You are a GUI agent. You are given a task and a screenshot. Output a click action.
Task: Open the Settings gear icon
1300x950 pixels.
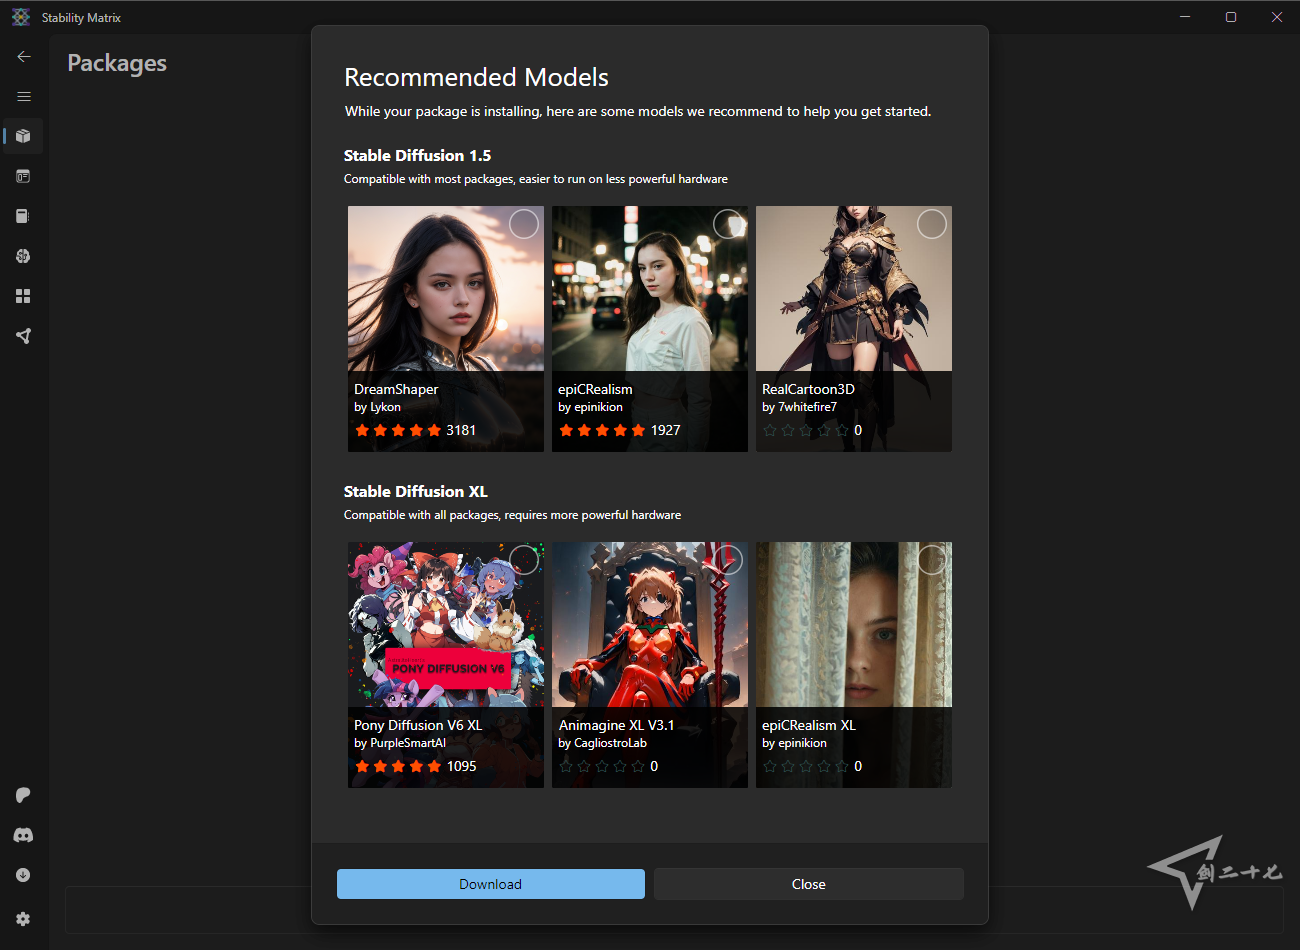24,919
